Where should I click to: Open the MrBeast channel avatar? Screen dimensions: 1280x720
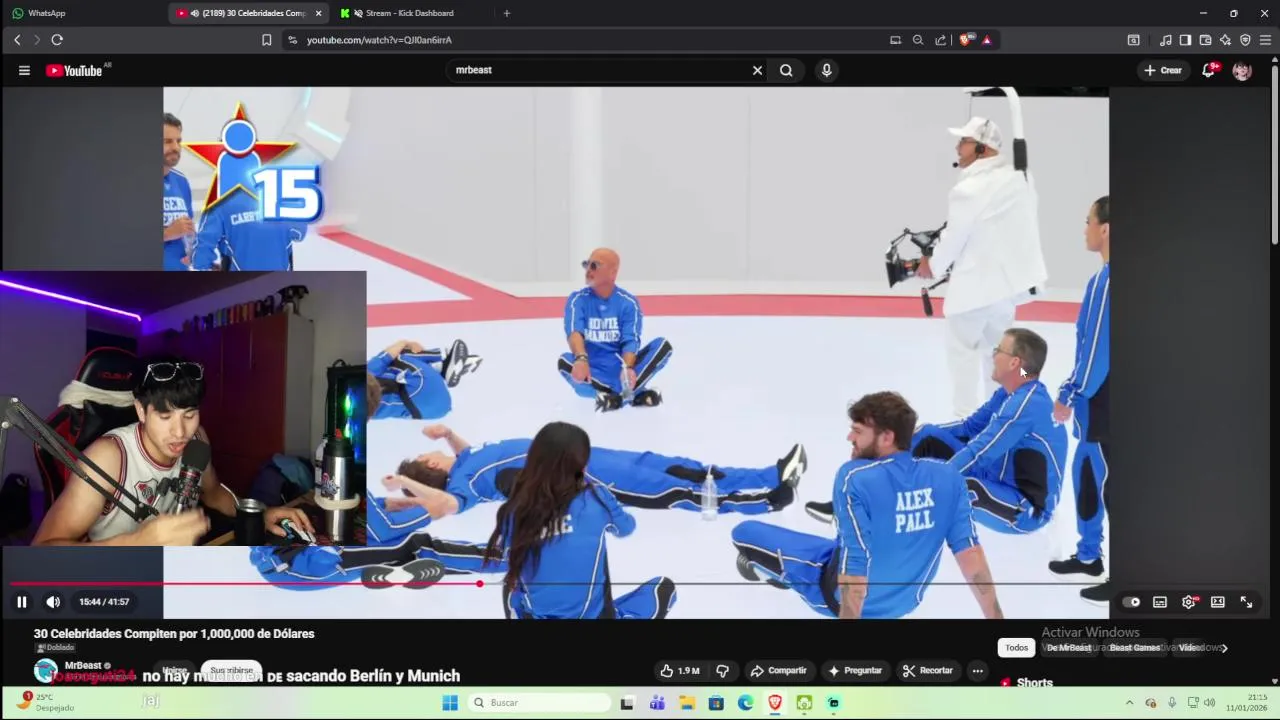[45, 671]
